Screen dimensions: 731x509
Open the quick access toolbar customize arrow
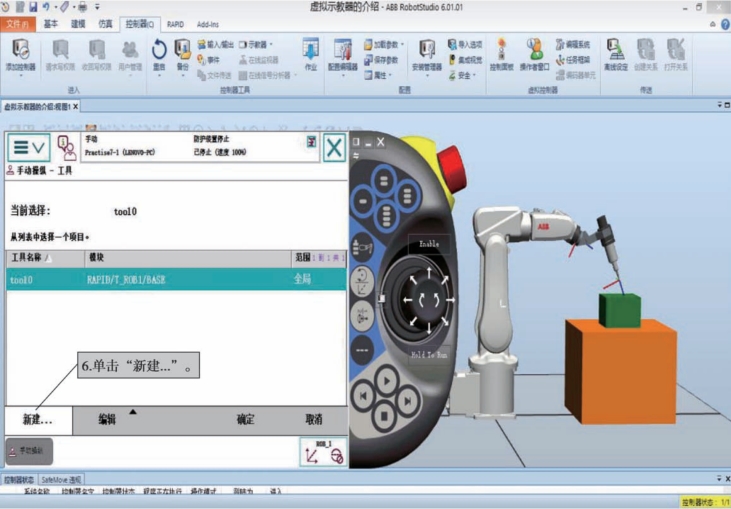[x=97, y=7]
